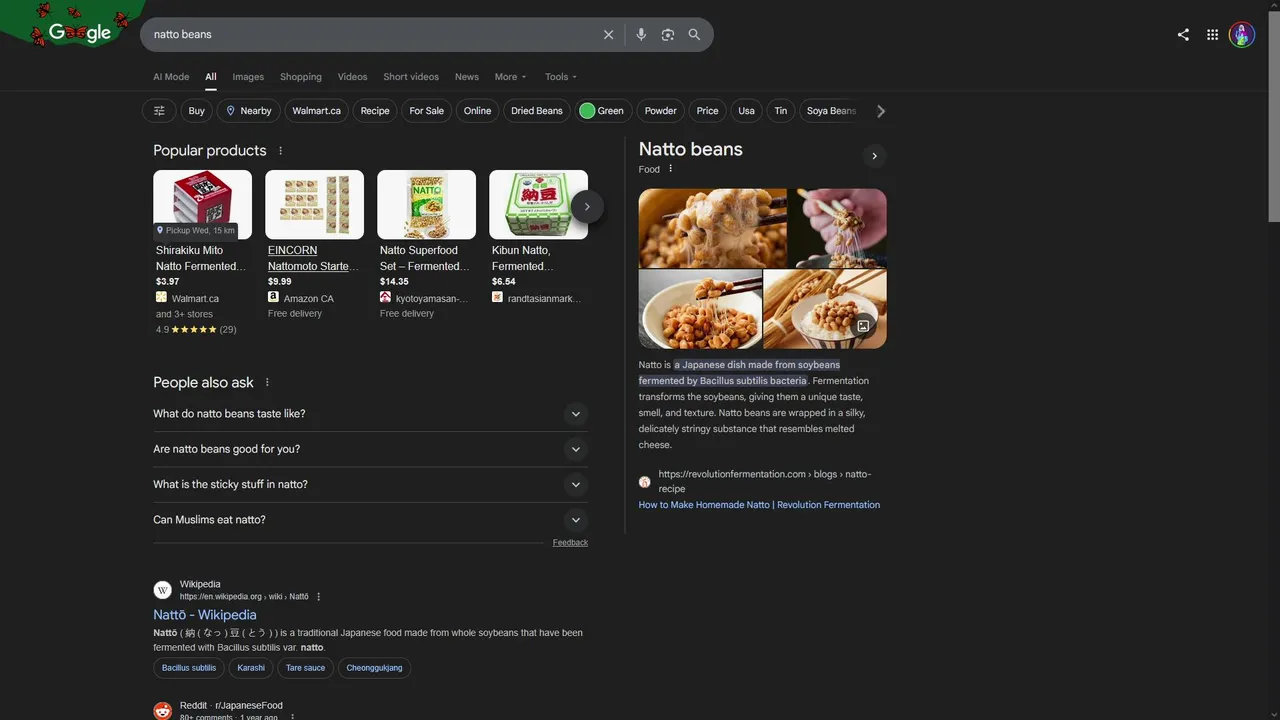Switch to Short videos tab
This screenshot has height=720, width=1280.
[411, 77]
